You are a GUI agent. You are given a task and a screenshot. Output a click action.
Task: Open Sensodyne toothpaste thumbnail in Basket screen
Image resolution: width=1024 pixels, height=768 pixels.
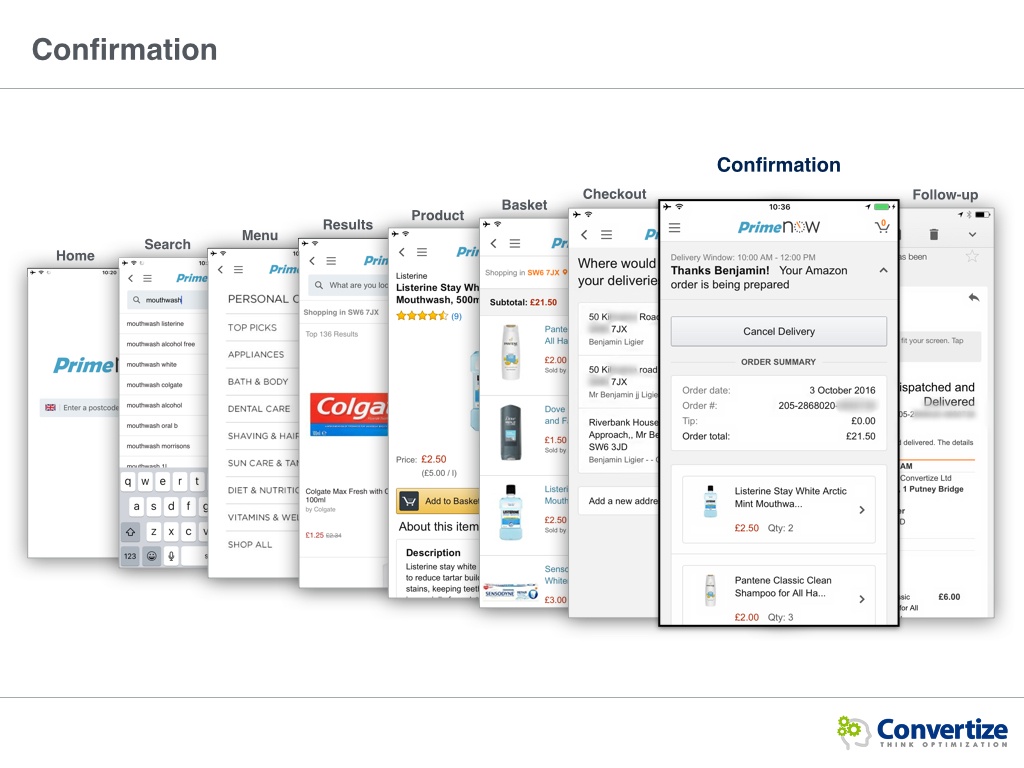[511, 593]
